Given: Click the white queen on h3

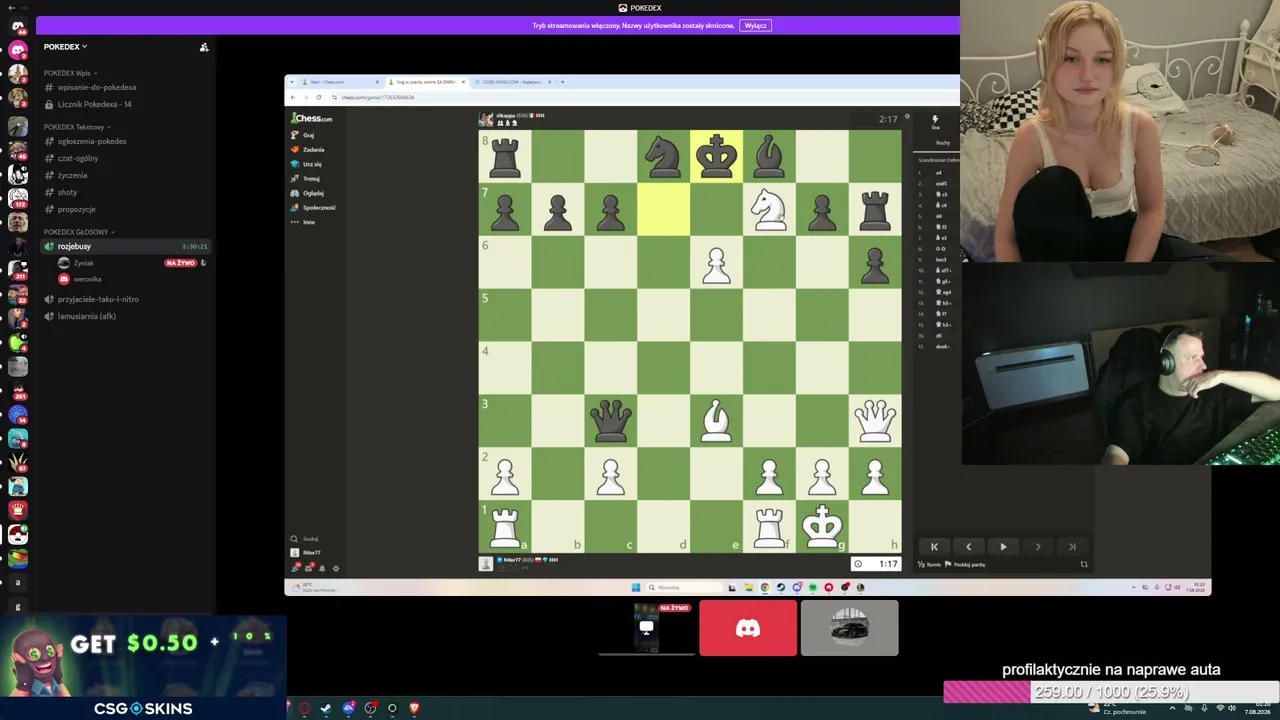Looking at the screenshot, I should tap(875, 420).
